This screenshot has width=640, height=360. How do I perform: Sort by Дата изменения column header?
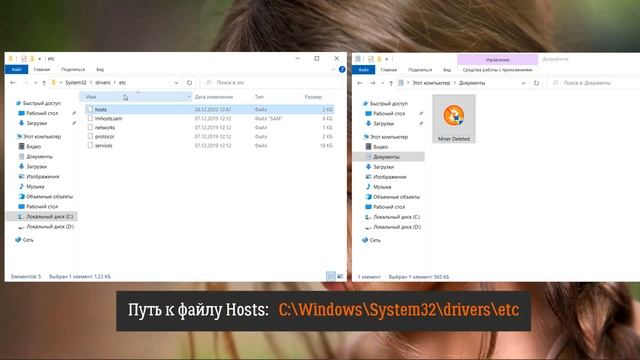[214, 97]
